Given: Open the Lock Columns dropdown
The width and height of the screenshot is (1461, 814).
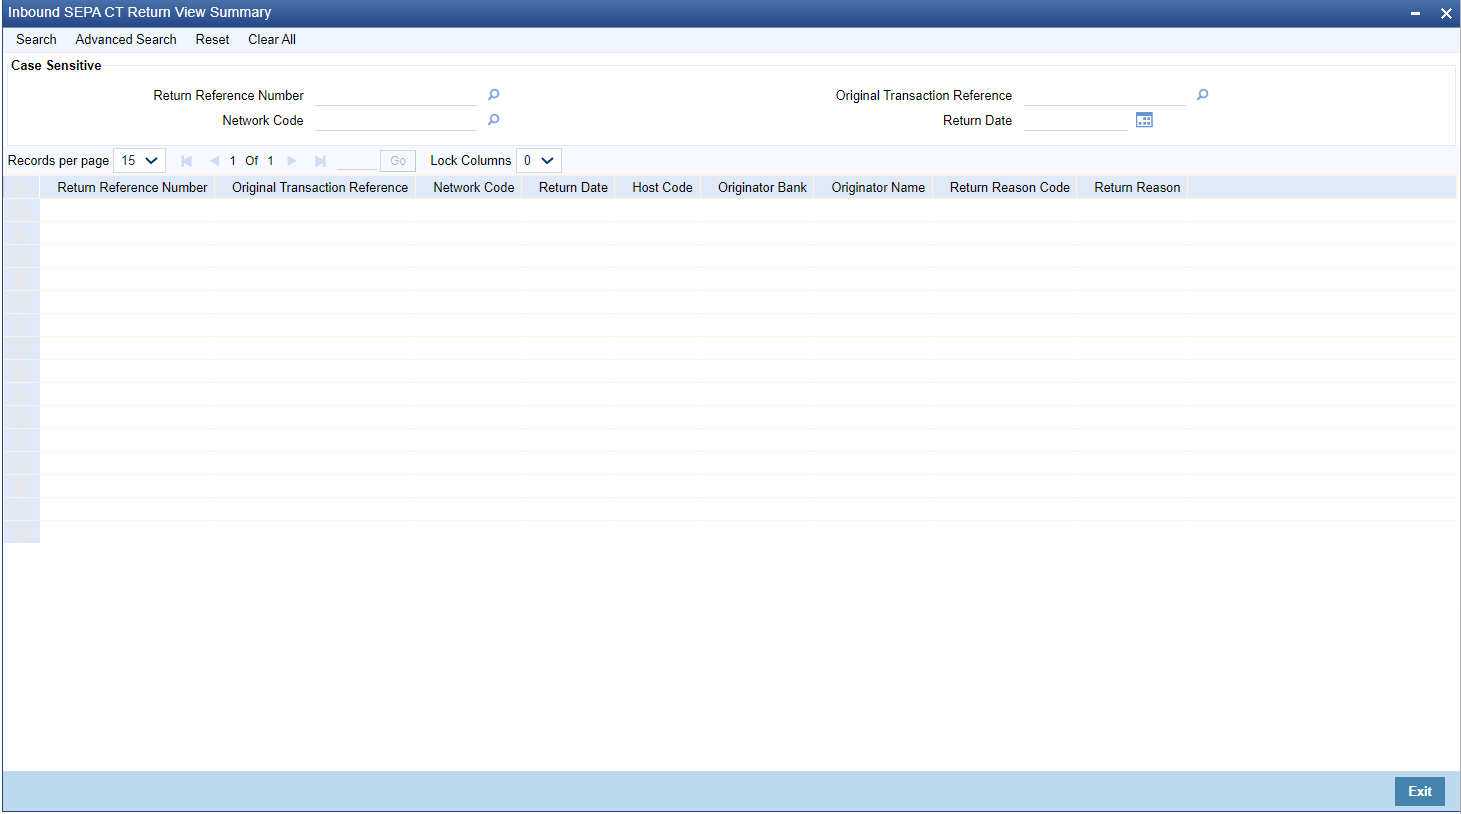Looking at the screenshot, I should (539, 161).
